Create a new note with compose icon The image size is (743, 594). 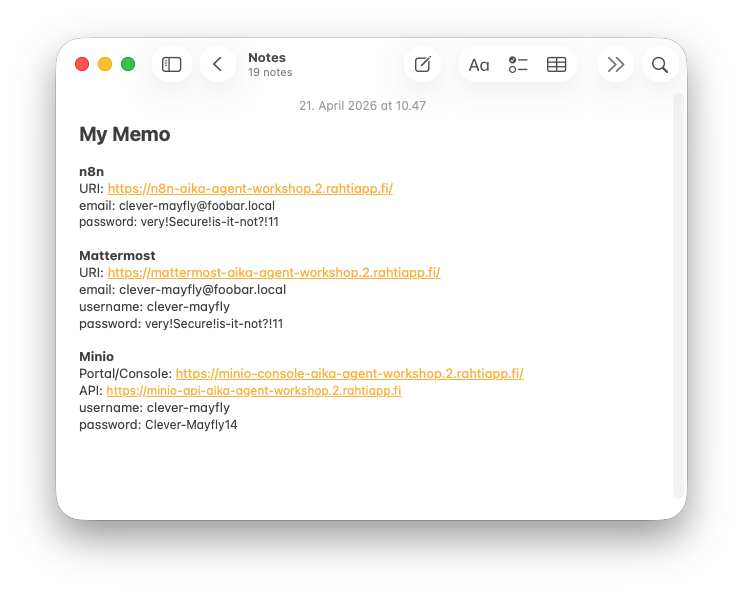[422, 64]
